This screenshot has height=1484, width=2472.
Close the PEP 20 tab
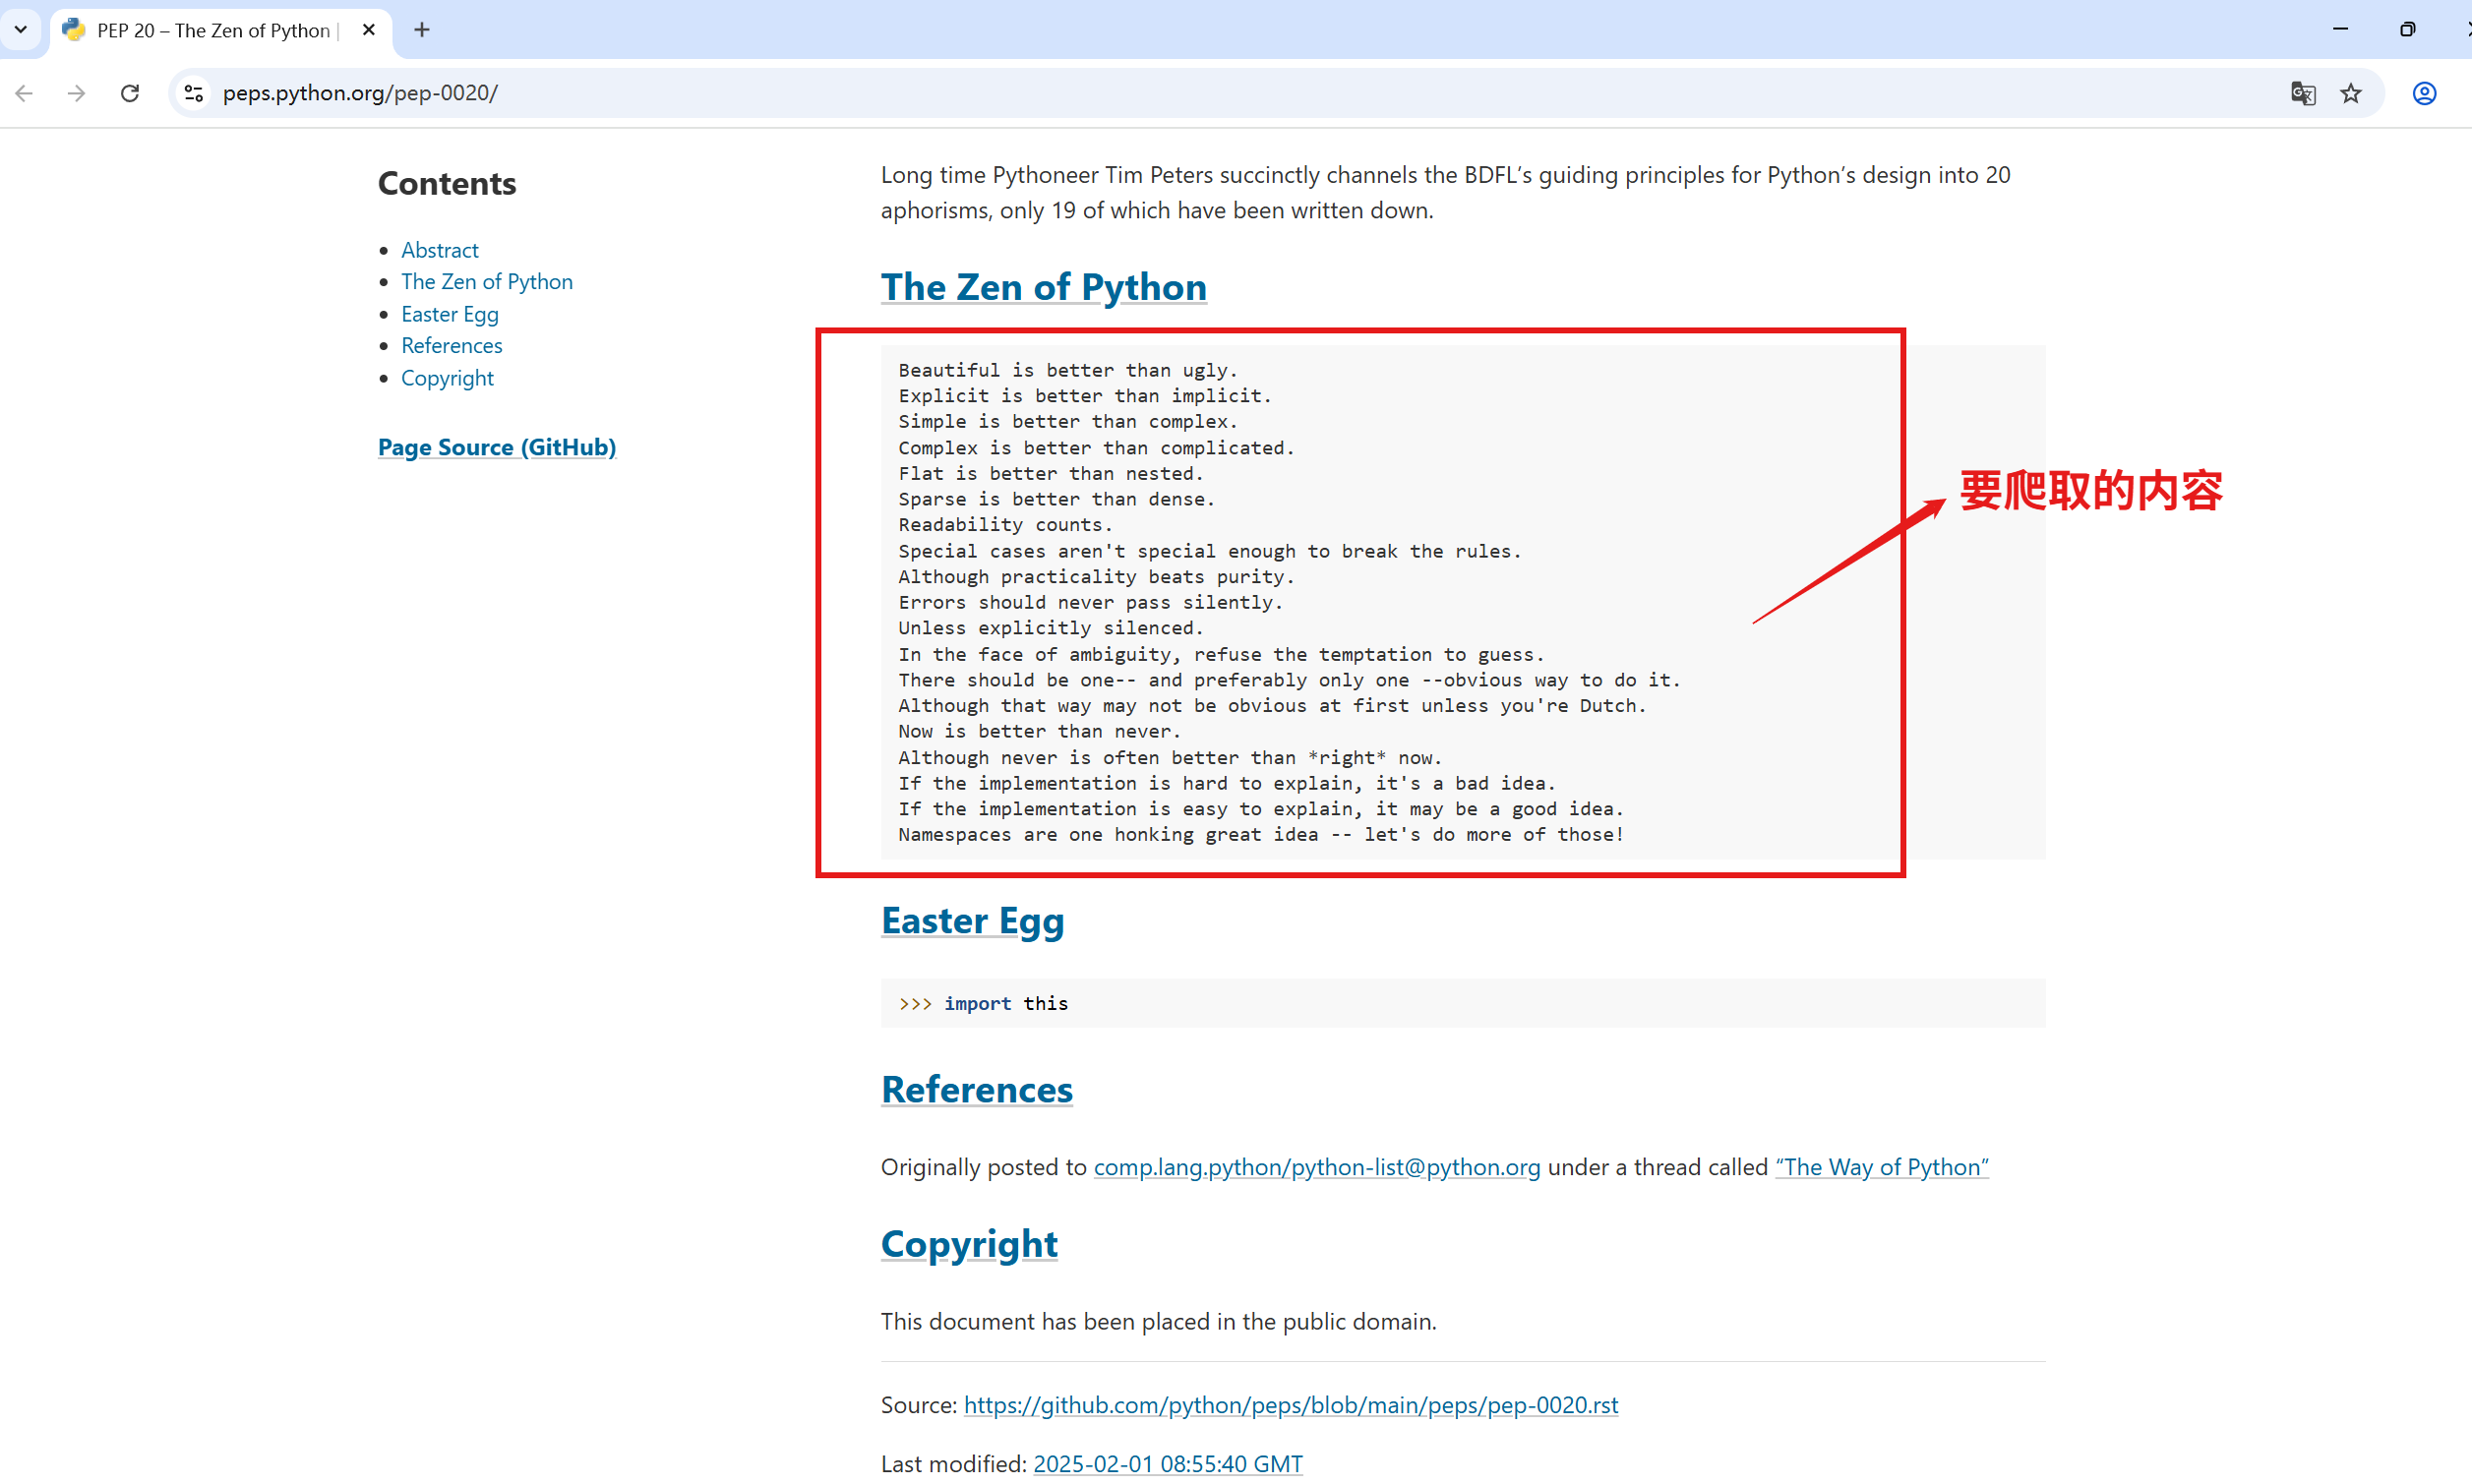(x=369, y=30)
